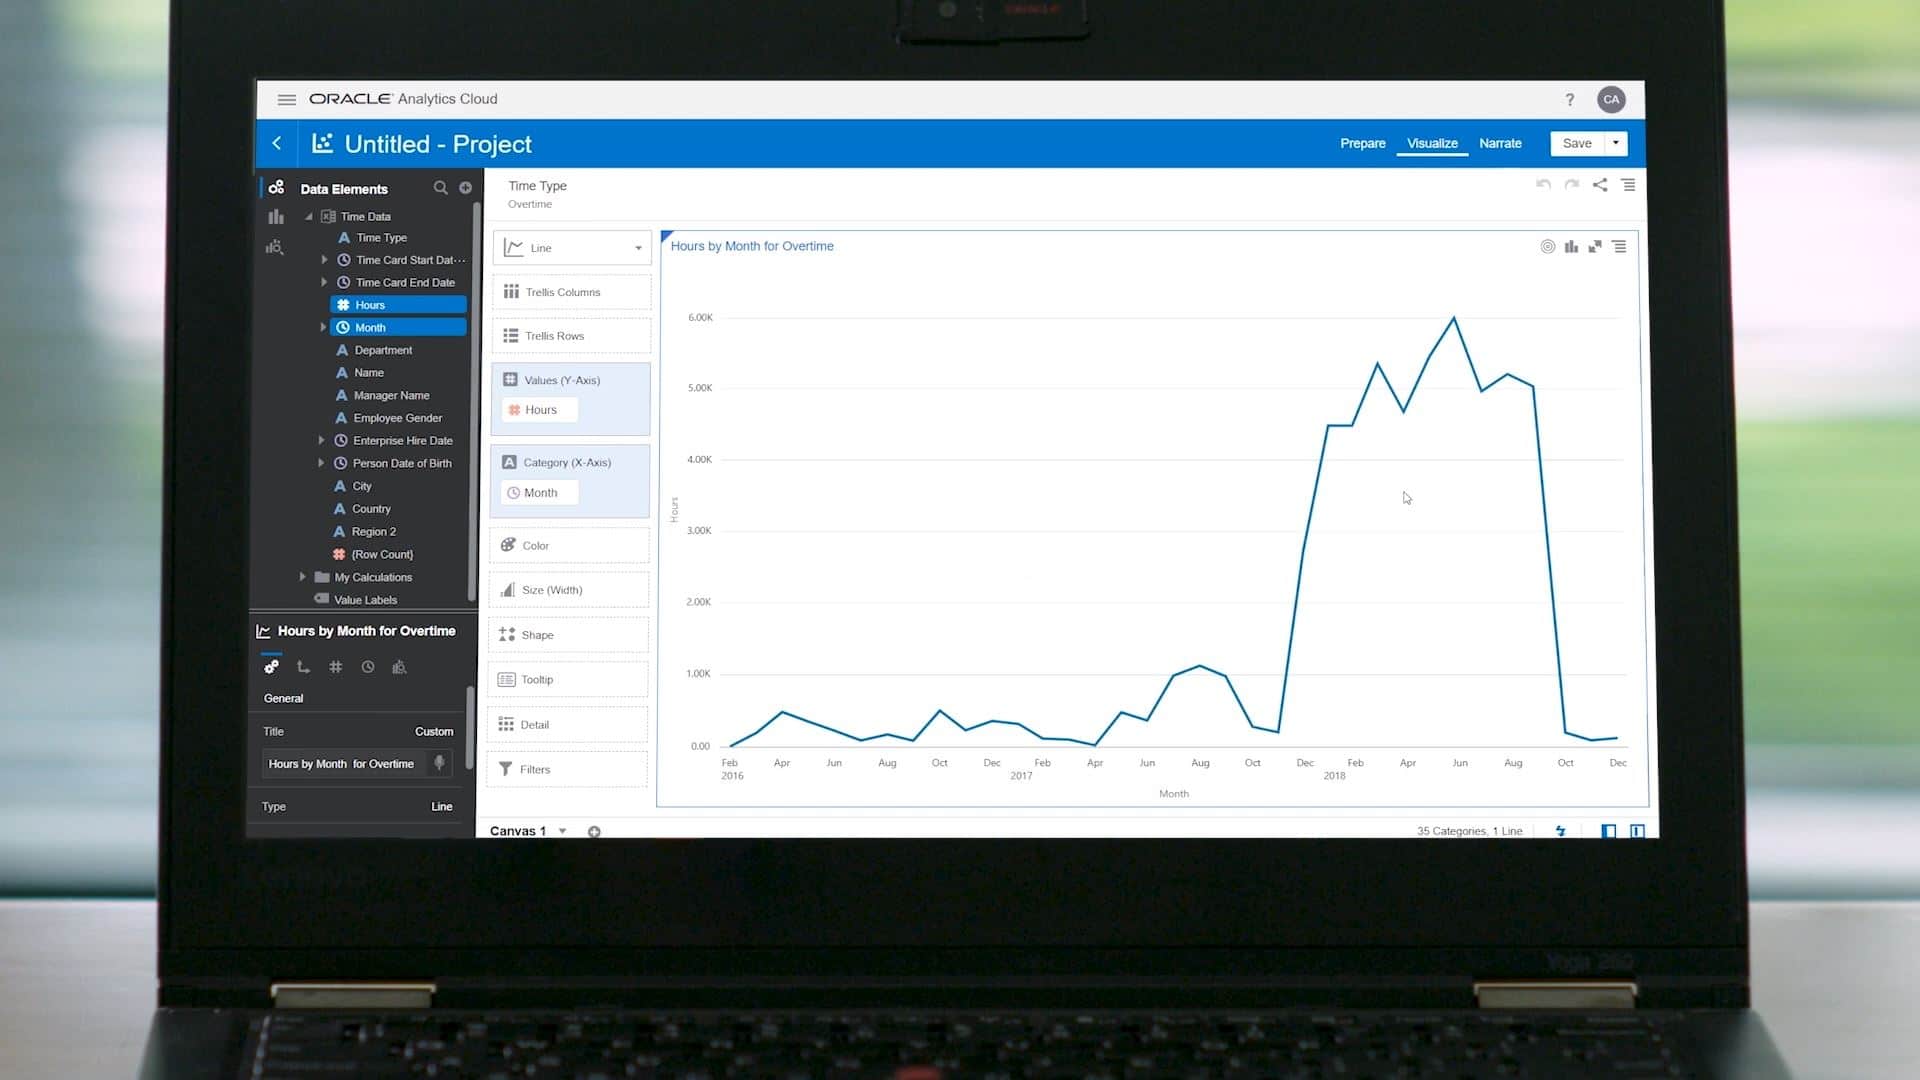Image resolution: width=1920 pixels, height=1080 pixels.
Task: Toggle auto-apply data lightning icon
Action: (x=1560, y=831)
